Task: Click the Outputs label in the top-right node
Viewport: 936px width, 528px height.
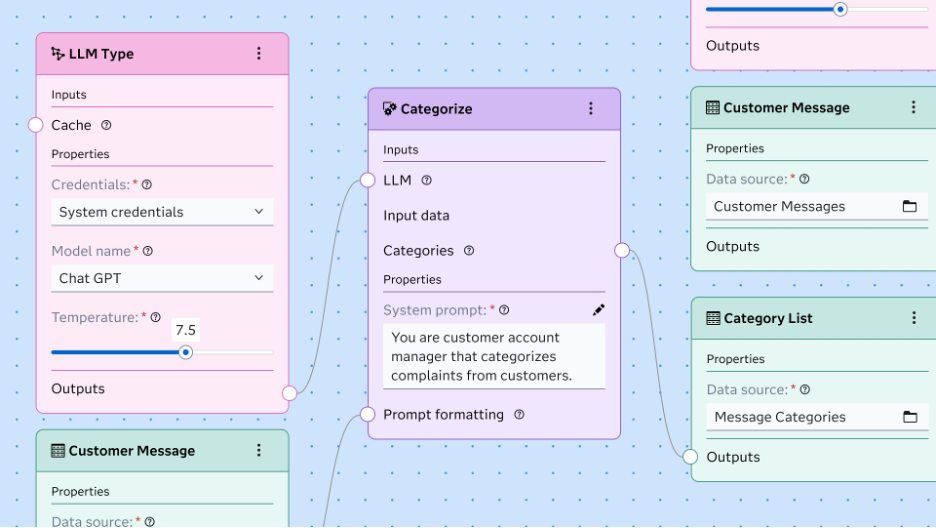Action: [732, 46]
